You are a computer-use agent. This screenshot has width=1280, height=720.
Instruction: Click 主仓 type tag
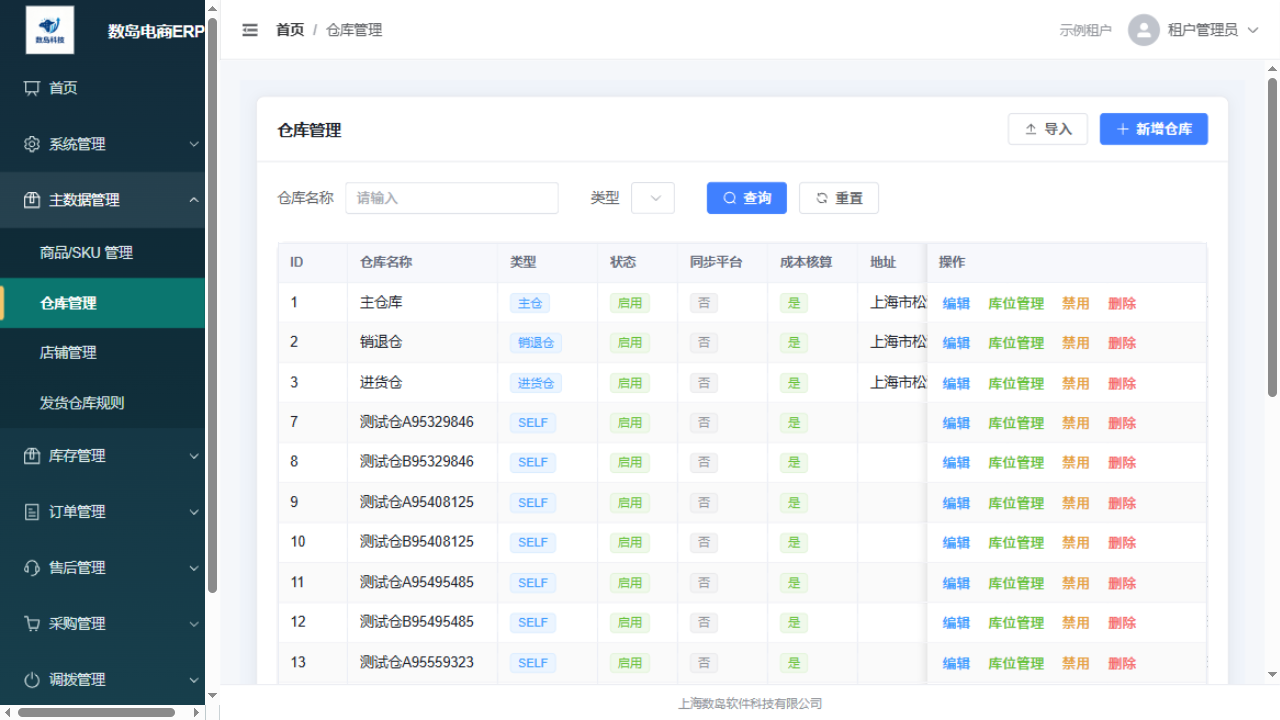point(530,303)
